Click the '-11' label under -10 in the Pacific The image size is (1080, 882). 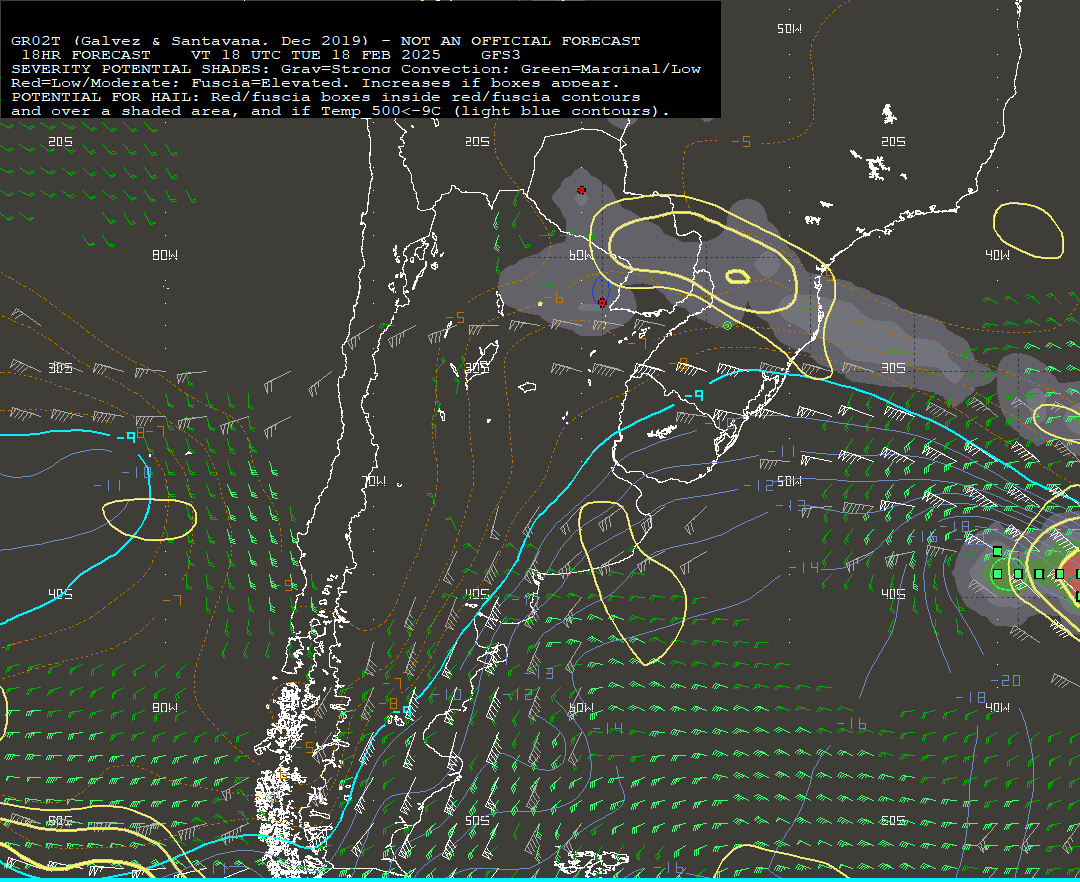tap(107, 486)
